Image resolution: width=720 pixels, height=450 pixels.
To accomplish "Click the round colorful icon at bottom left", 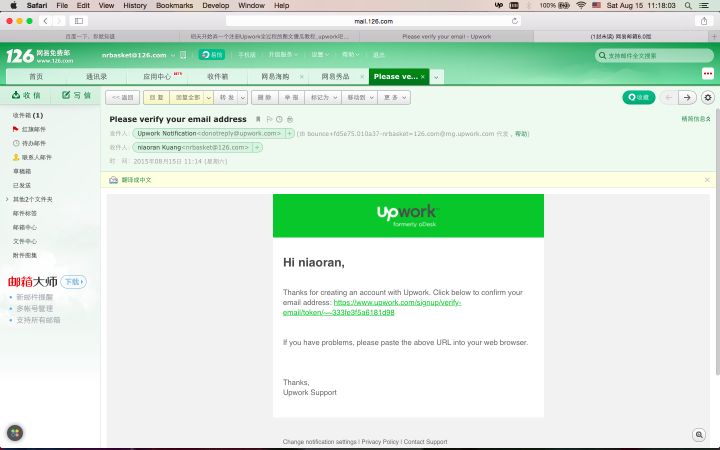I will pyautogui.click(x=15, y=433).
